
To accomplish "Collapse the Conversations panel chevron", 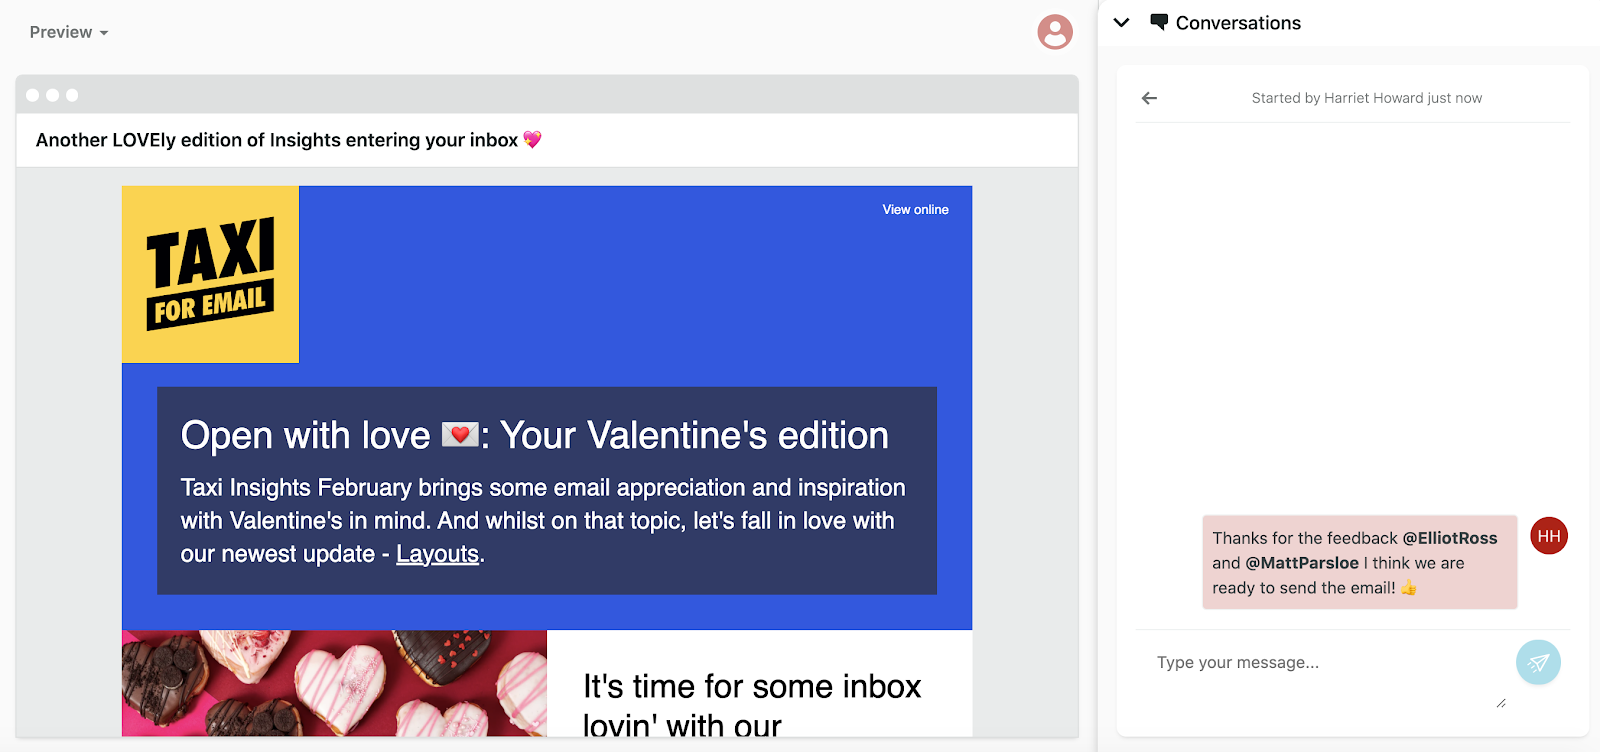I will click(1122, 22).
